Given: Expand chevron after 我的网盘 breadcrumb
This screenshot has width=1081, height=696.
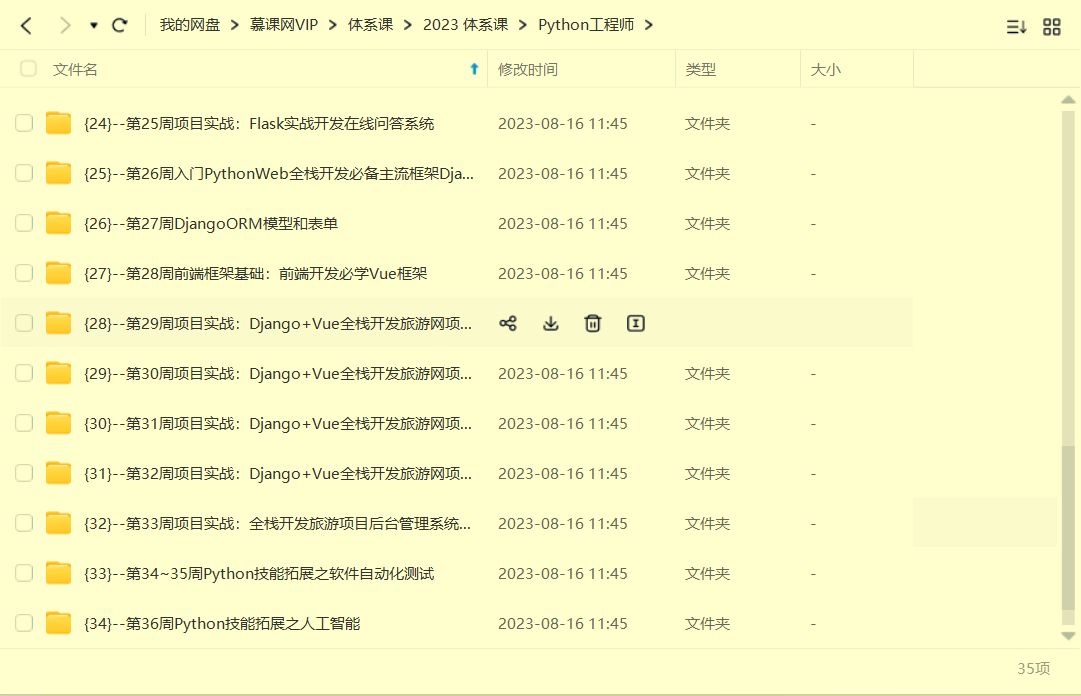Looking at the screenshot, I should 235,25.
